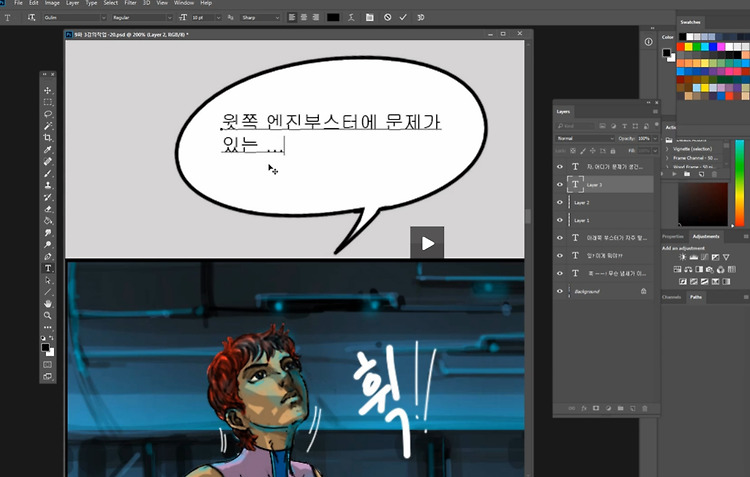
Task: Select the Lasso tool
Action: click(48, 114)
